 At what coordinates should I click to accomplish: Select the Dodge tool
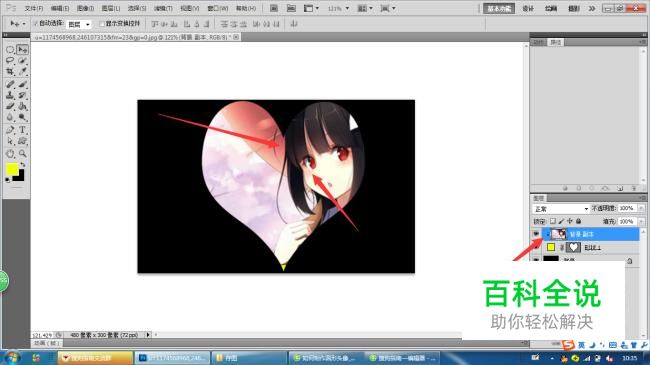coord(22,117)
